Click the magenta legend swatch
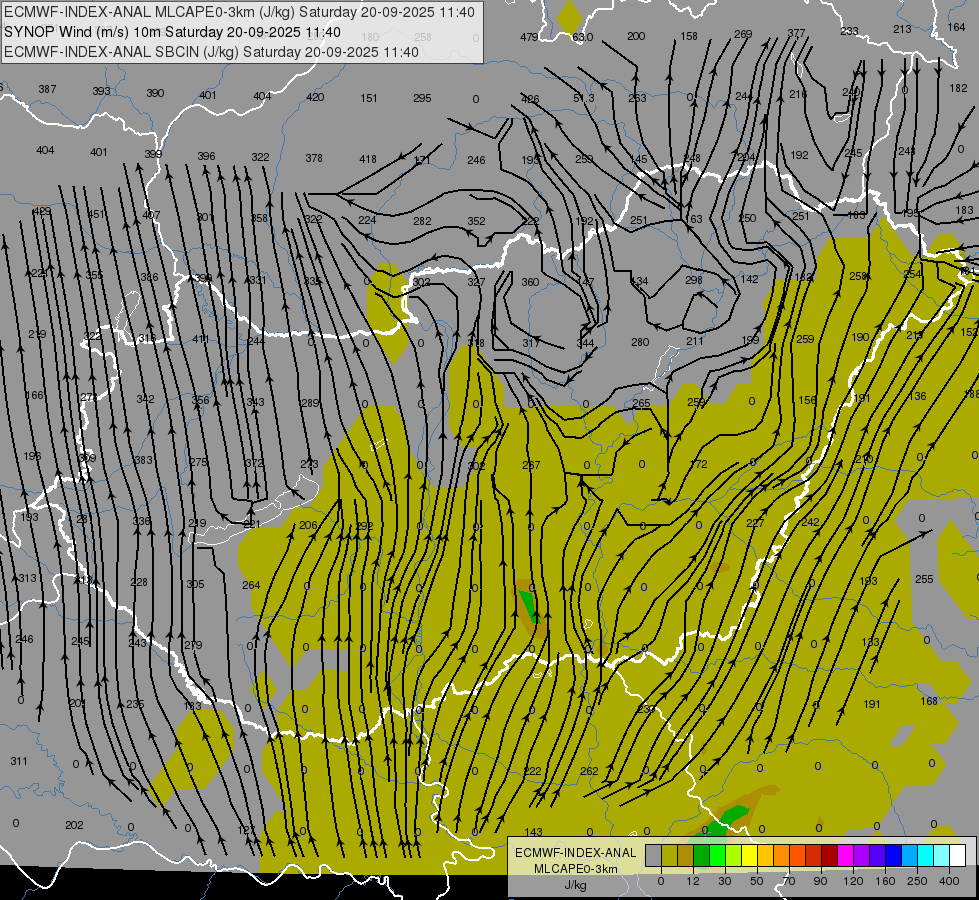The width and height of the screenshot is (979, 900). coord(845,855)
